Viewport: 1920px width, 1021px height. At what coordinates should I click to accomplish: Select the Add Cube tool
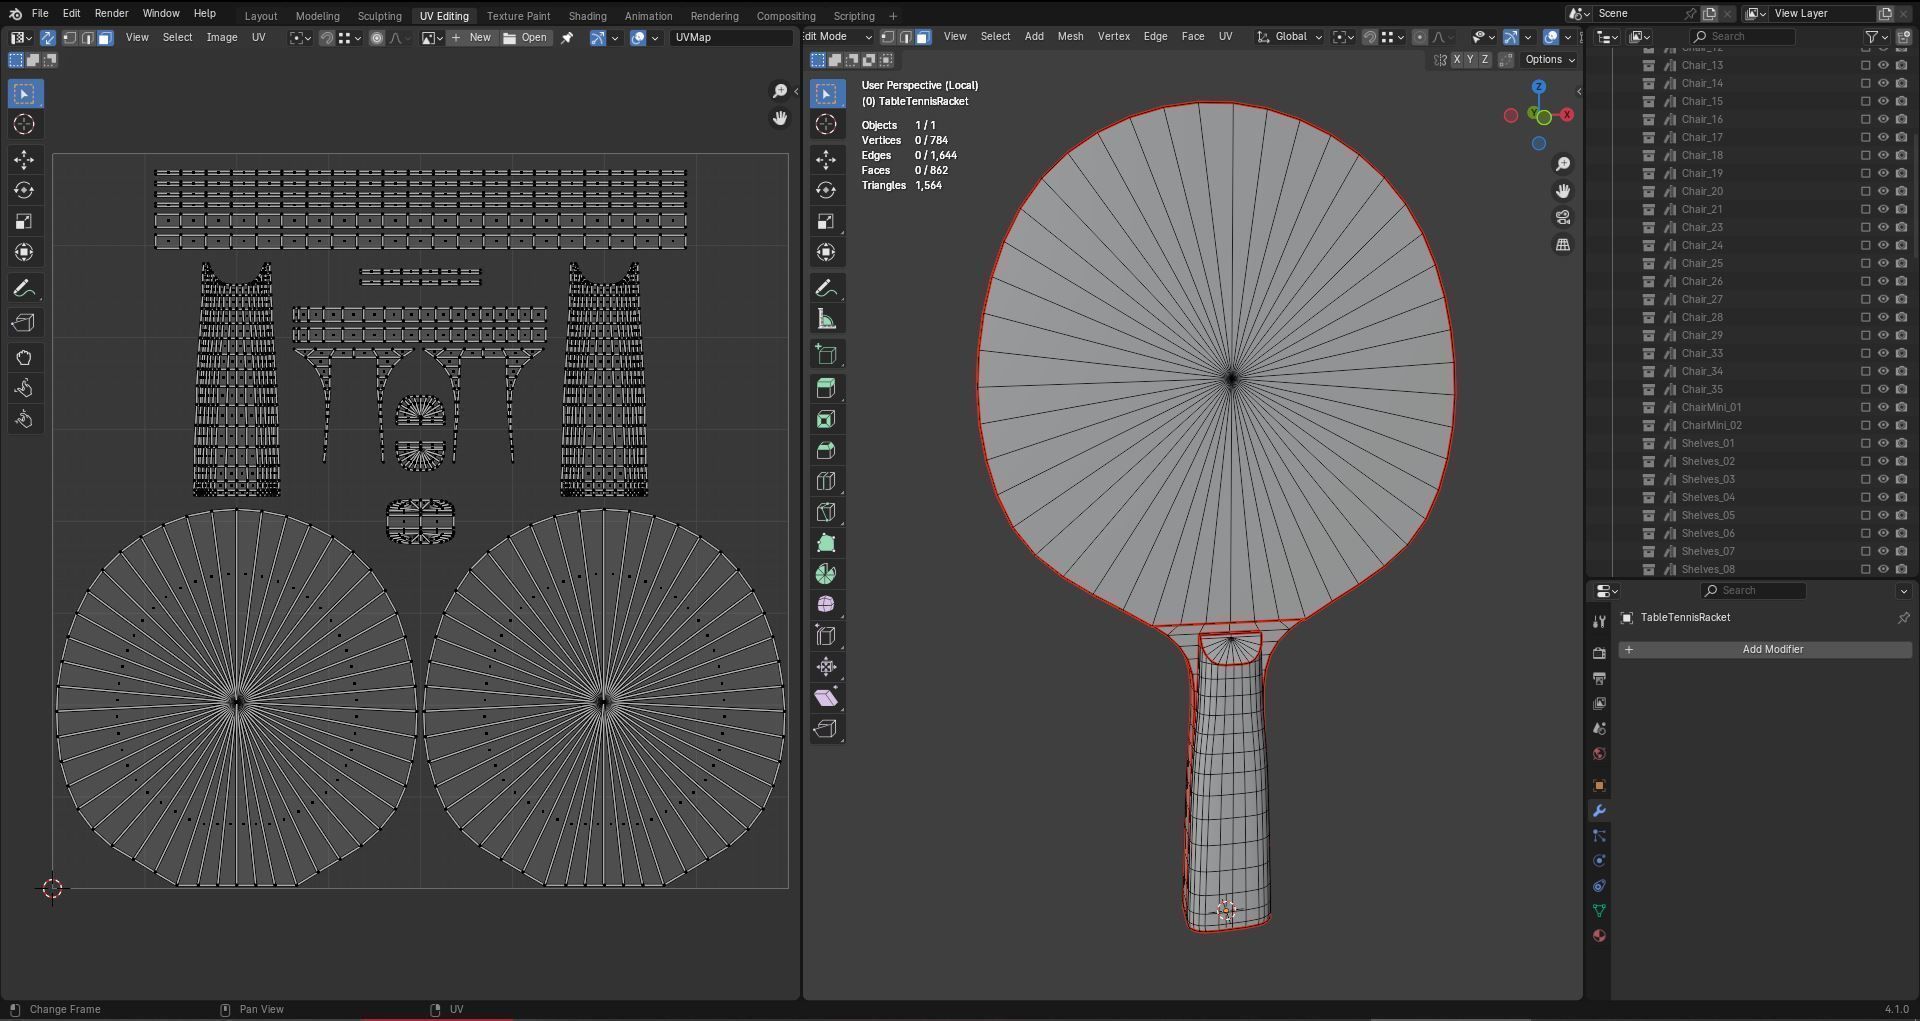pos(826,354)
